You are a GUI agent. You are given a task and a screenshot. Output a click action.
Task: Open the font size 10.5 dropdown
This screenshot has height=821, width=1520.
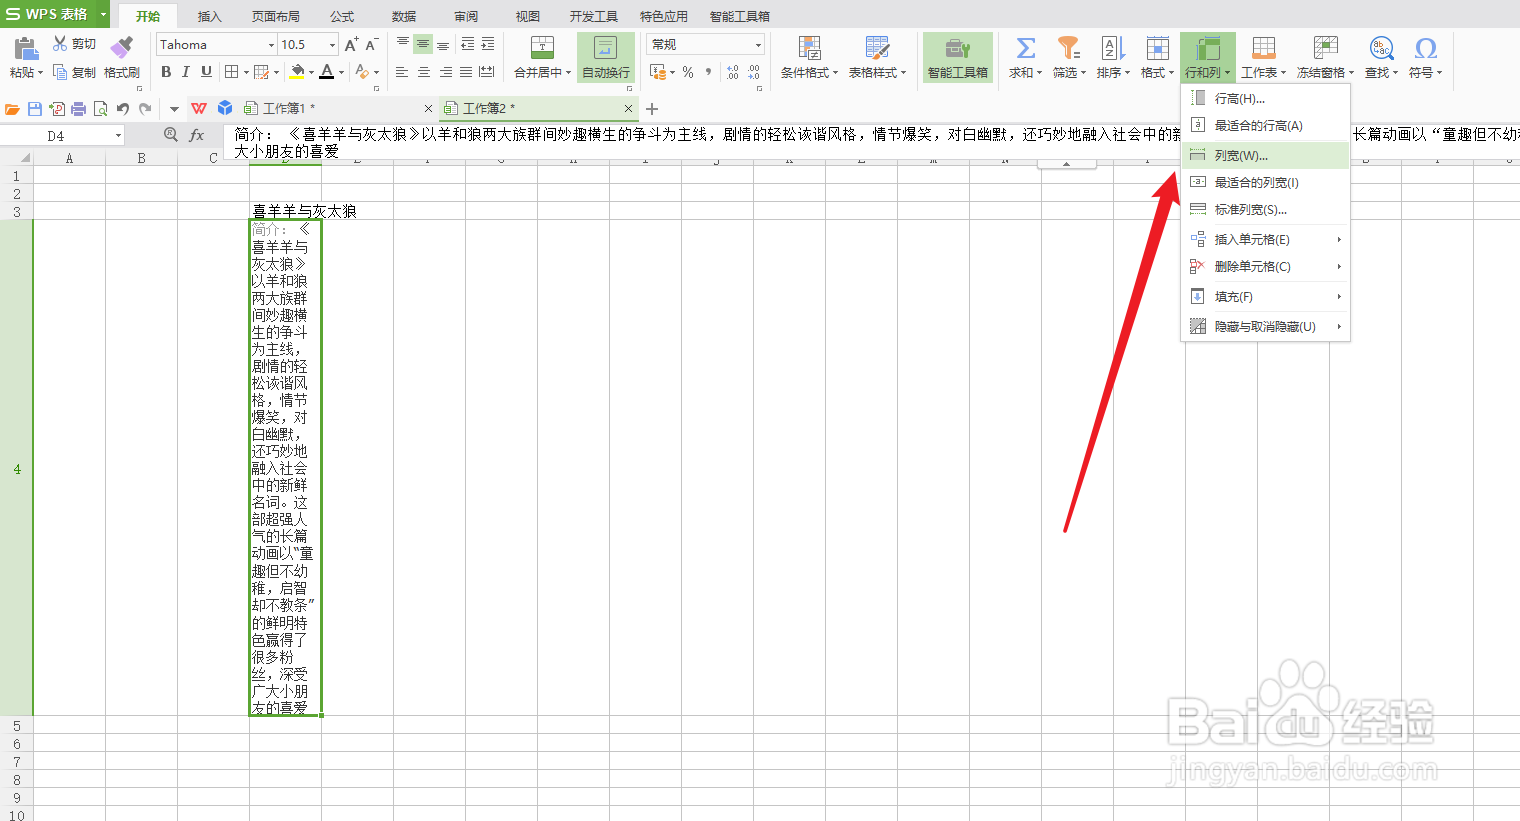[x=332, y=45]
